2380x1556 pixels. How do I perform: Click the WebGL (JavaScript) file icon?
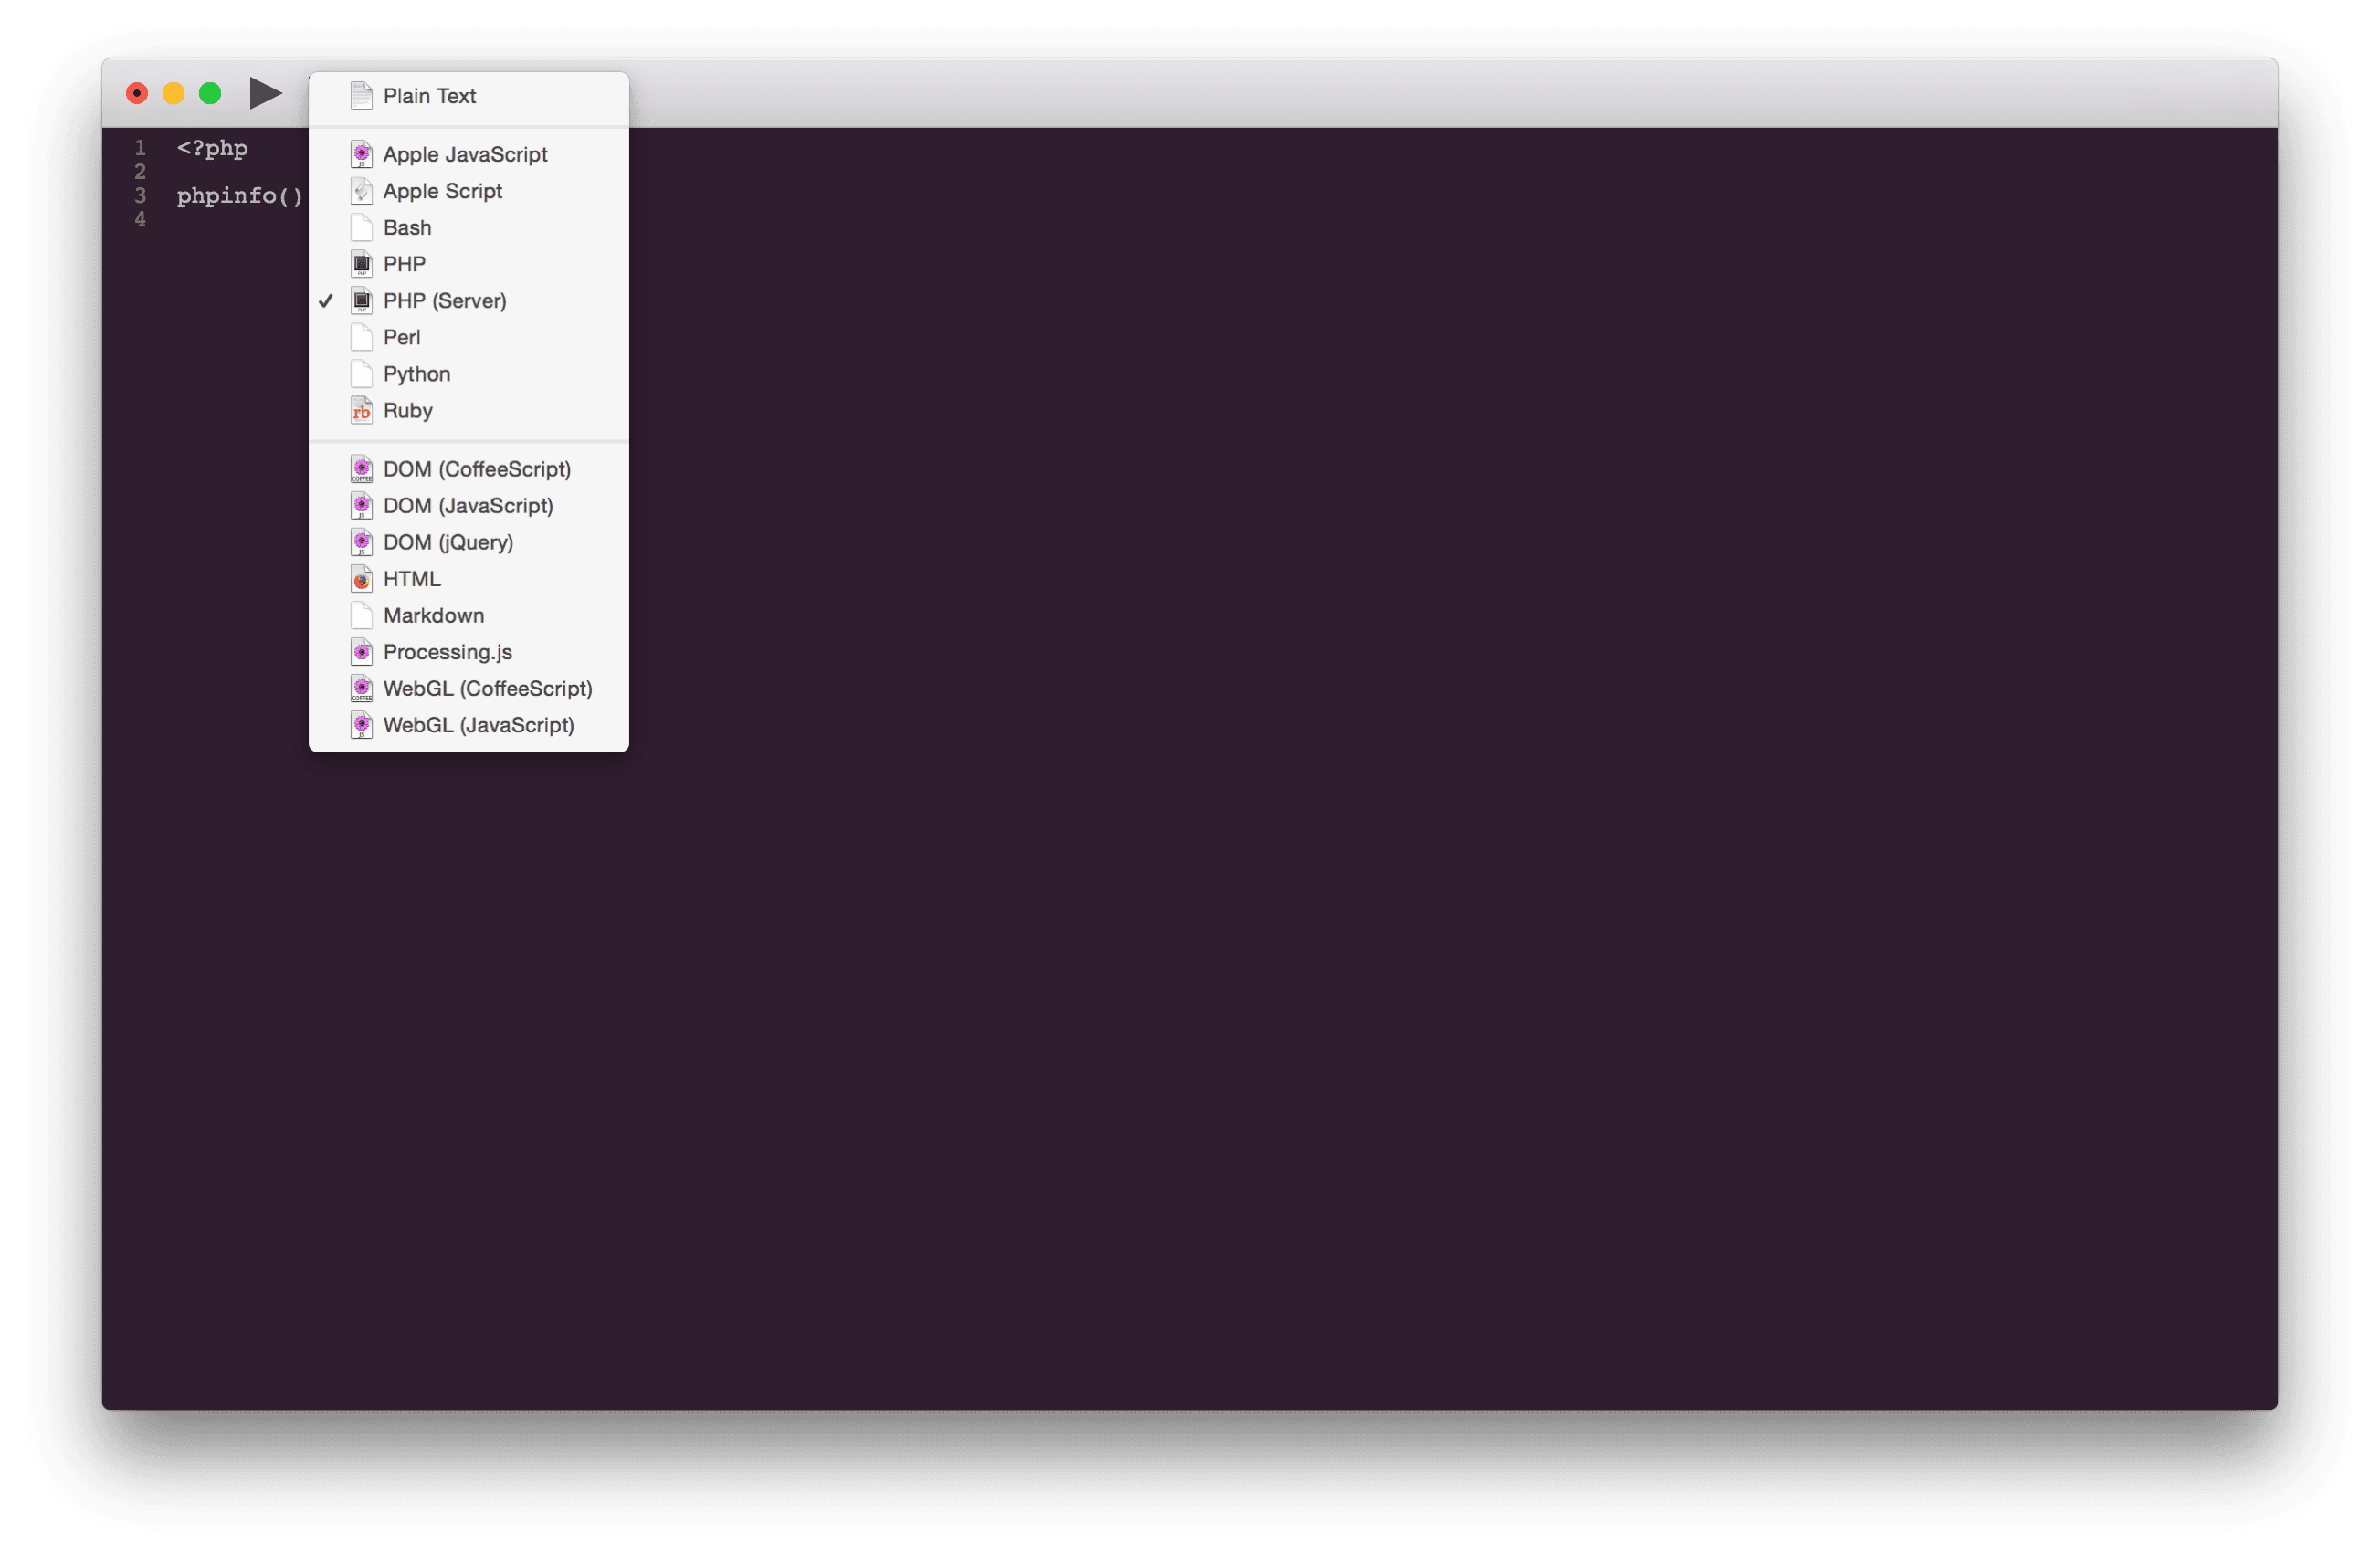(x=362, y=725)
